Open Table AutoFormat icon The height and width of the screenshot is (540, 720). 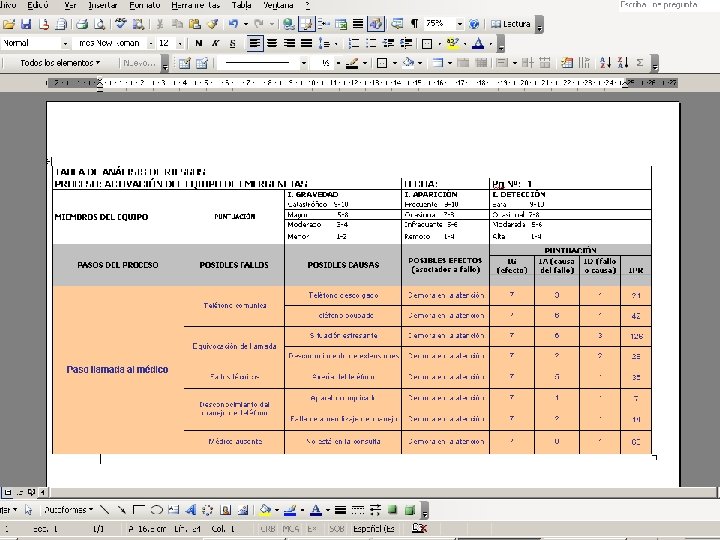coord(567,63)
